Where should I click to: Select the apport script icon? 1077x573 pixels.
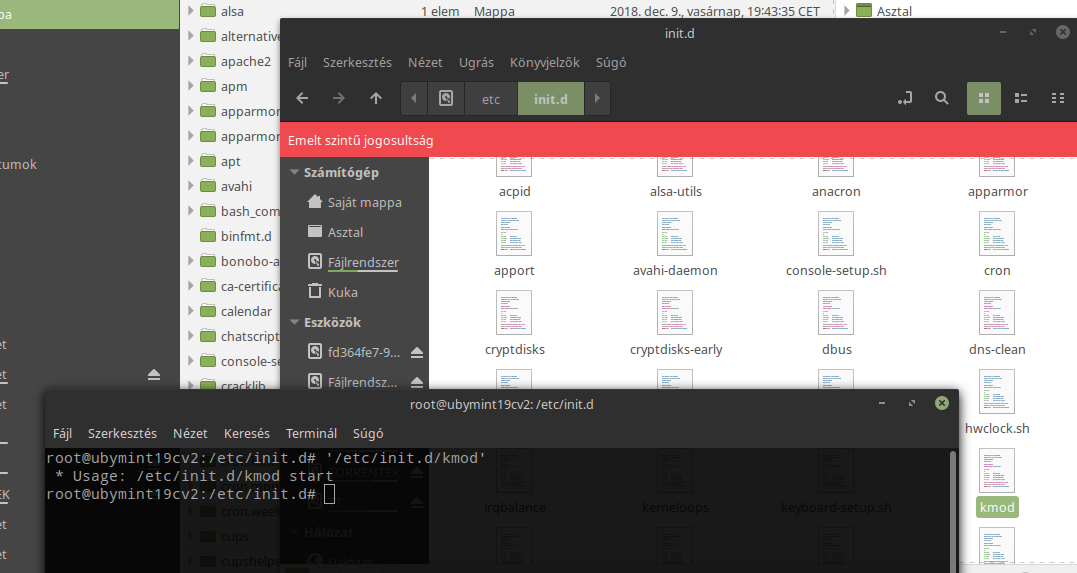point(514,234)
